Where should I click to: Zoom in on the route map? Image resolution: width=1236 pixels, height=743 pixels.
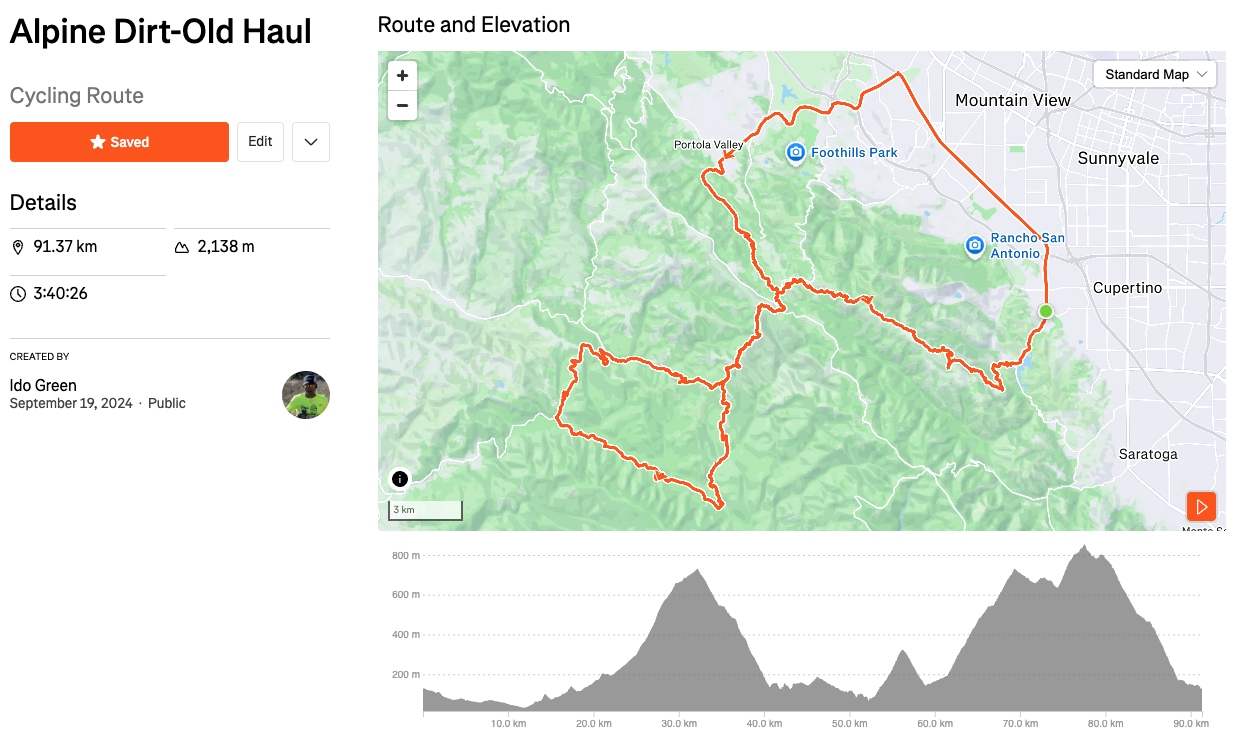[402, 76]
